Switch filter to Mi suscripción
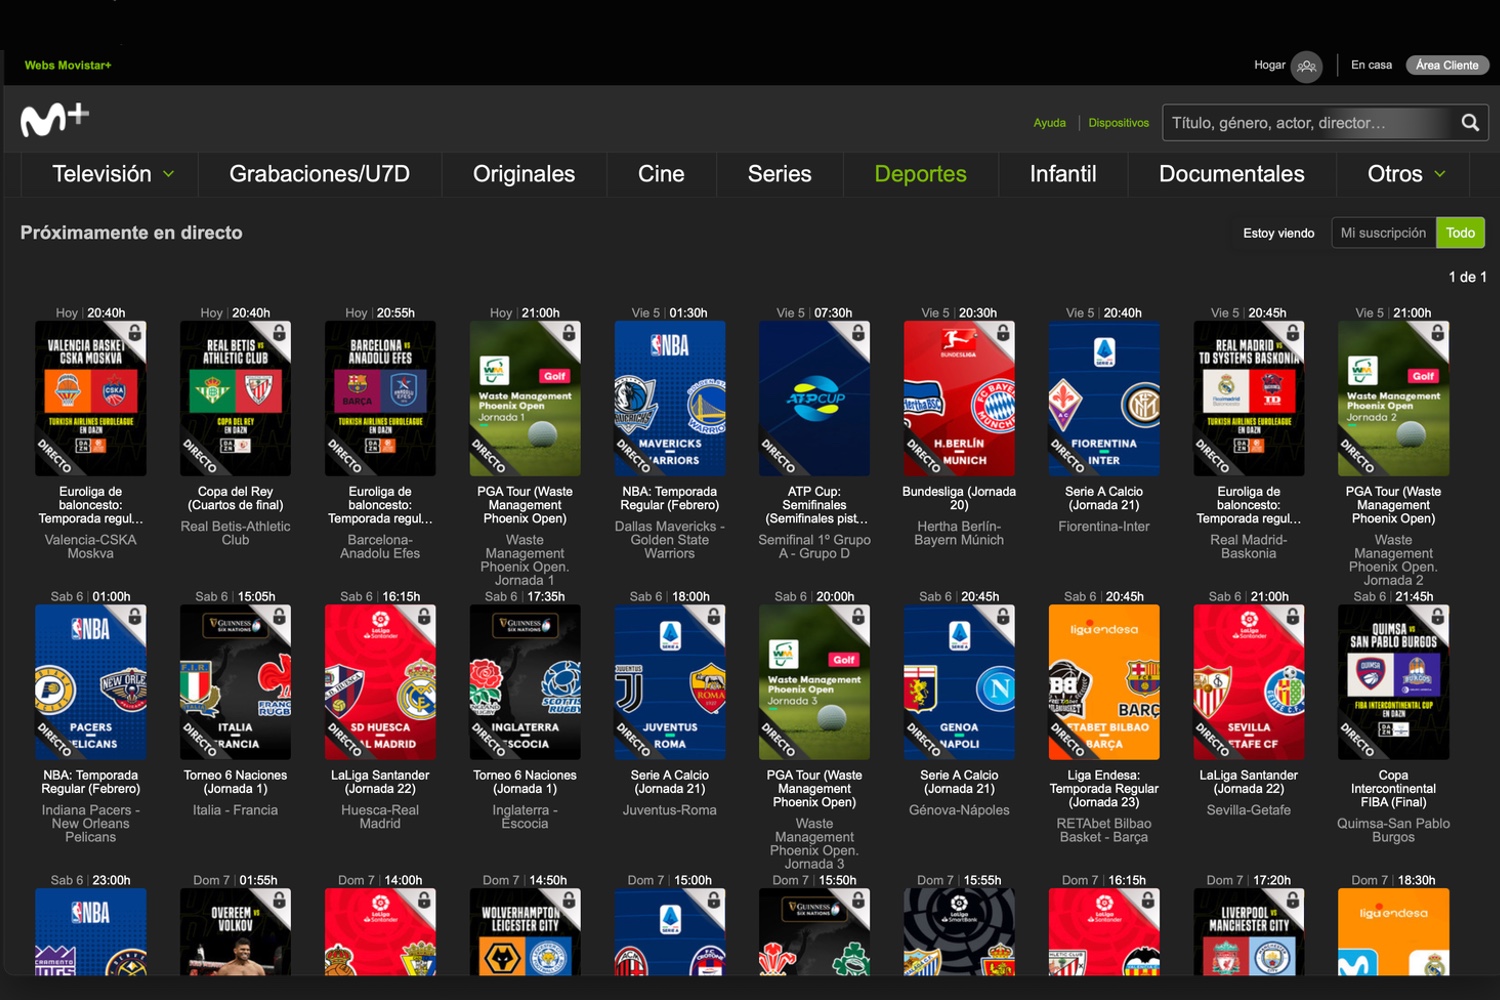 coord(1383,233)
